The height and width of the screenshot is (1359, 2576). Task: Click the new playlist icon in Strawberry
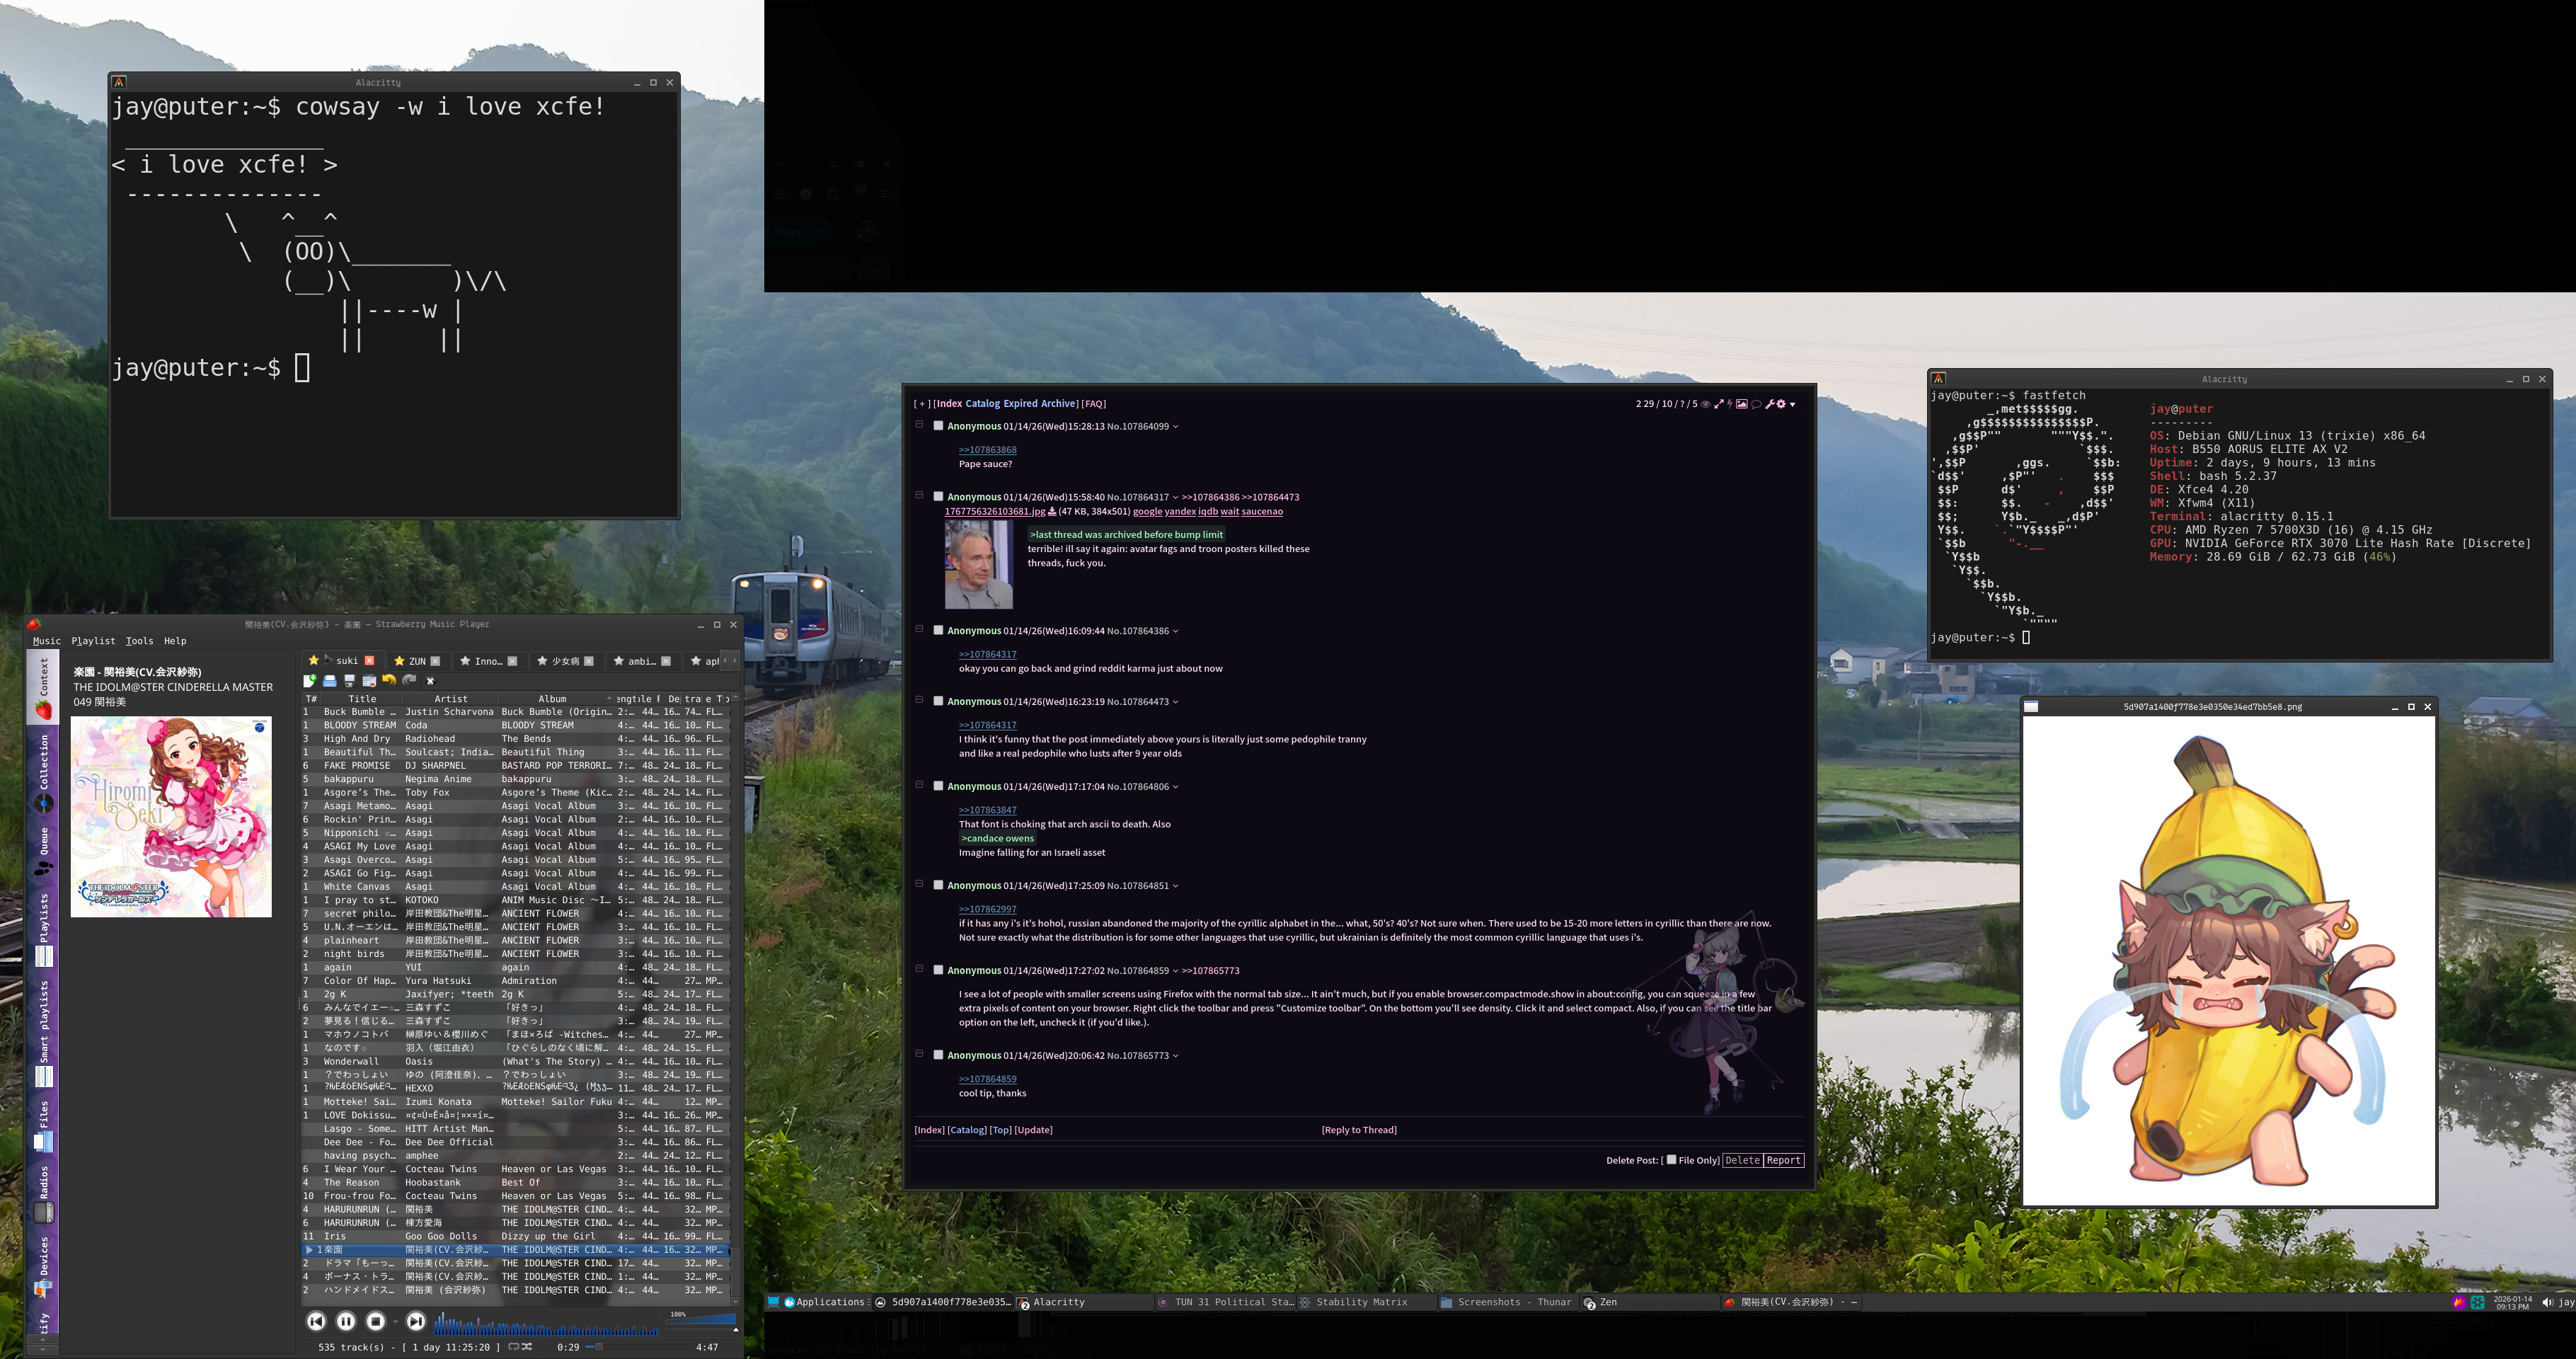[x=310, y=681]
